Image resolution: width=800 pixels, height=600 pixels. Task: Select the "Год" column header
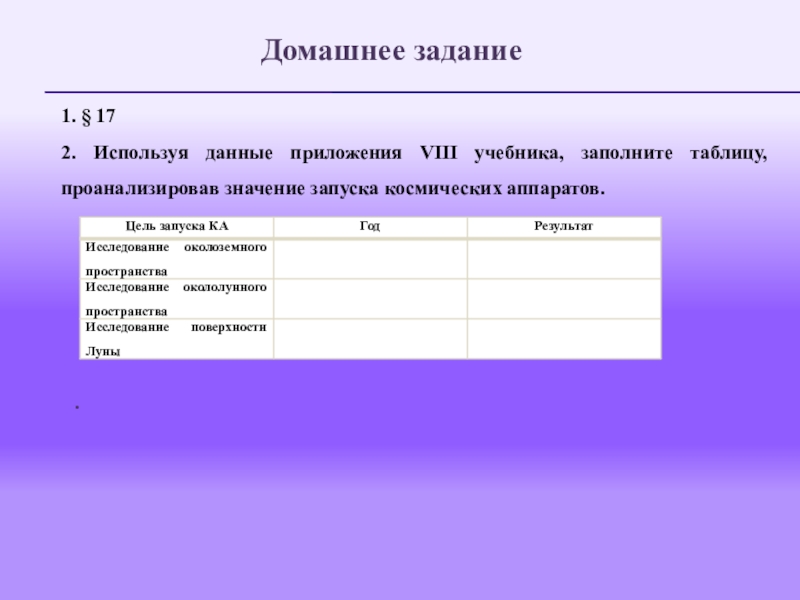[x=369, y=227]
